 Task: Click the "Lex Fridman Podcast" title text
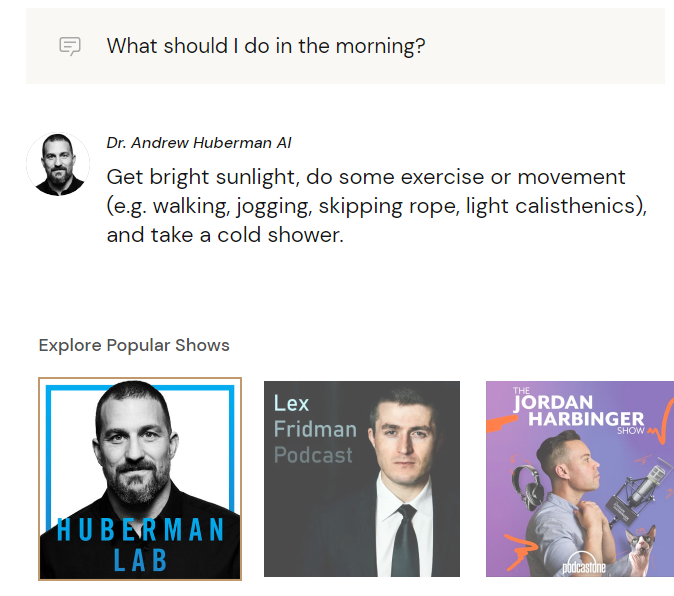click(x=314, y=430)
